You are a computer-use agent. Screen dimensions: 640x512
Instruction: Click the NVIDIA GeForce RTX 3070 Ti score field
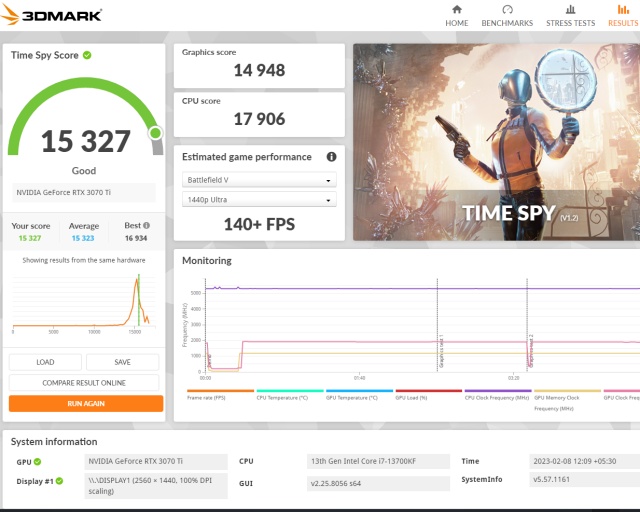pos(84,192)
